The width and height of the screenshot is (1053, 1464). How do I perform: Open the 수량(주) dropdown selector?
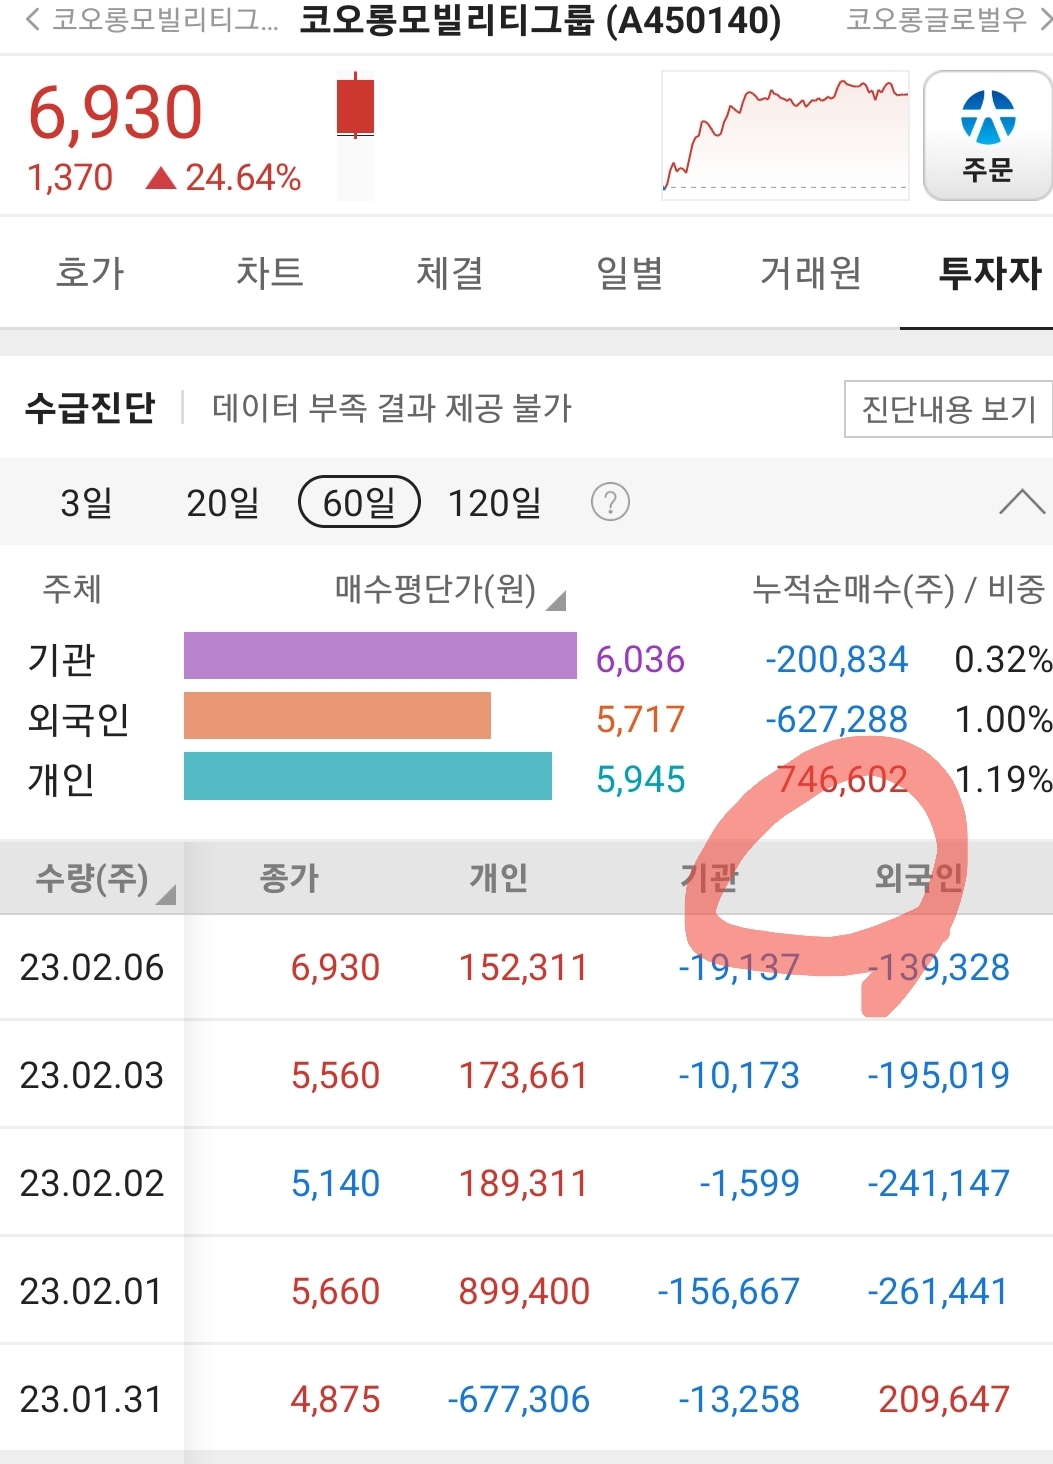[105, 879]
